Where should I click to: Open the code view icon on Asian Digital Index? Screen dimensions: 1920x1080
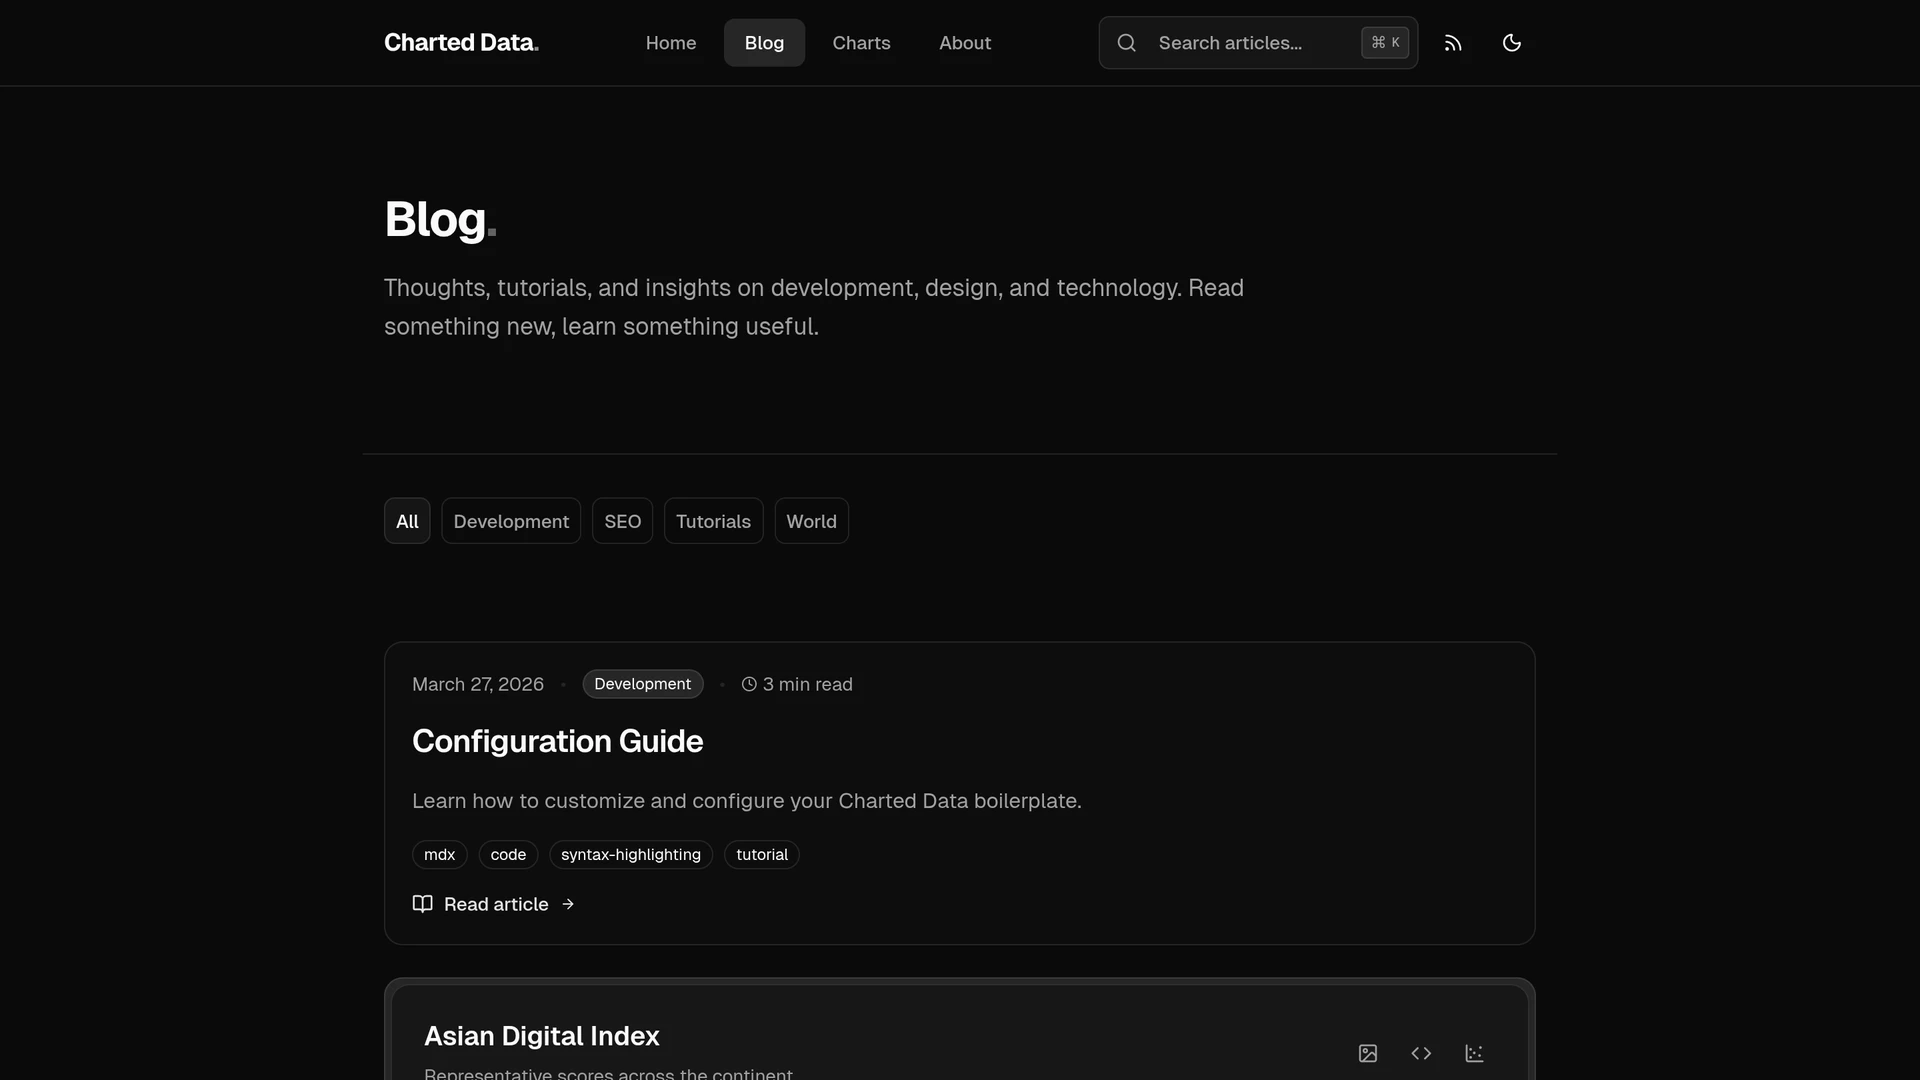point(1421,1053)
